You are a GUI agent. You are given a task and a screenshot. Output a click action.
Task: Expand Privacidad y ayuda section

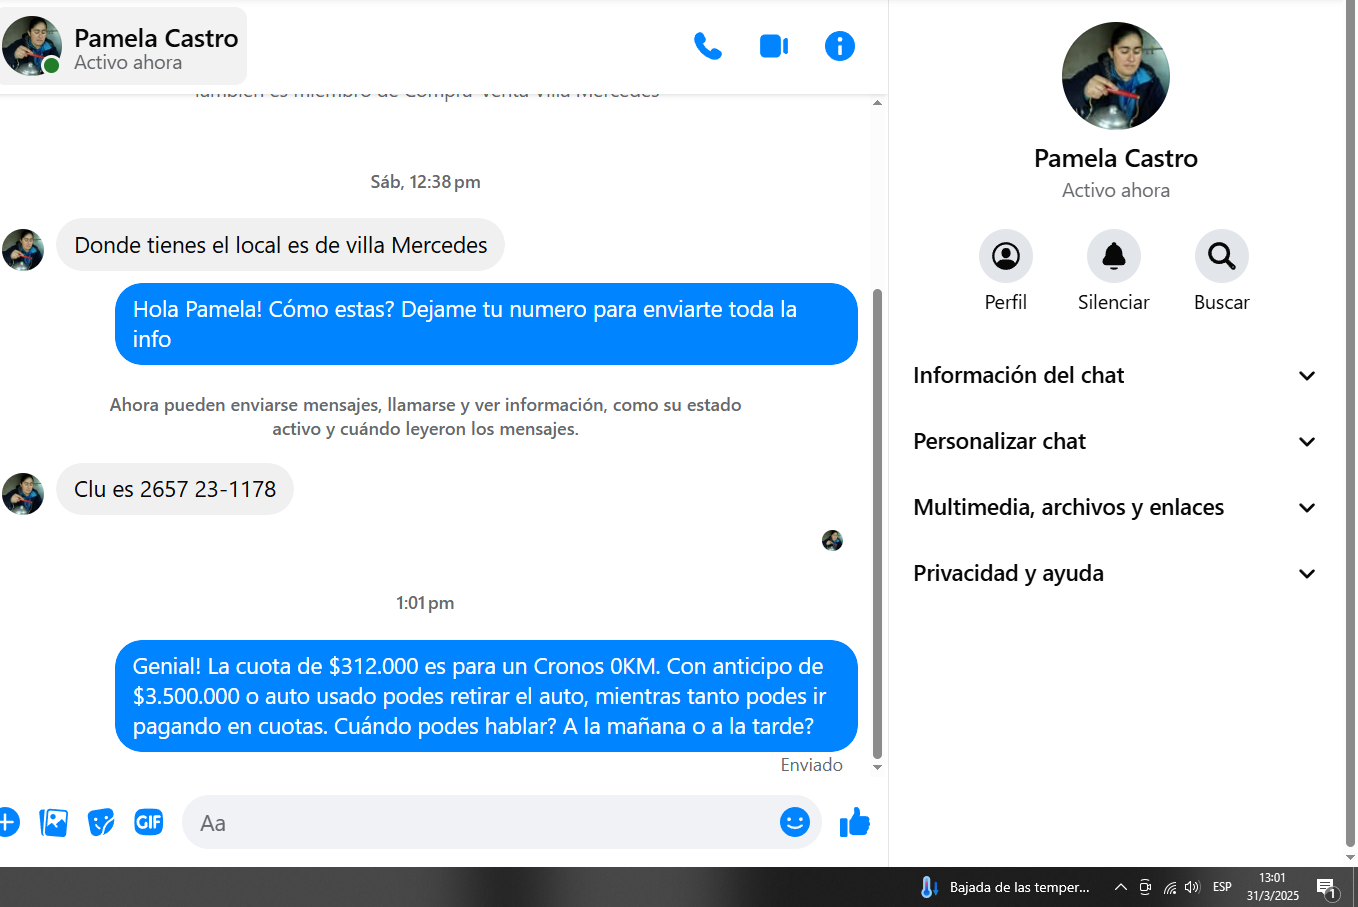[1115, 573]
